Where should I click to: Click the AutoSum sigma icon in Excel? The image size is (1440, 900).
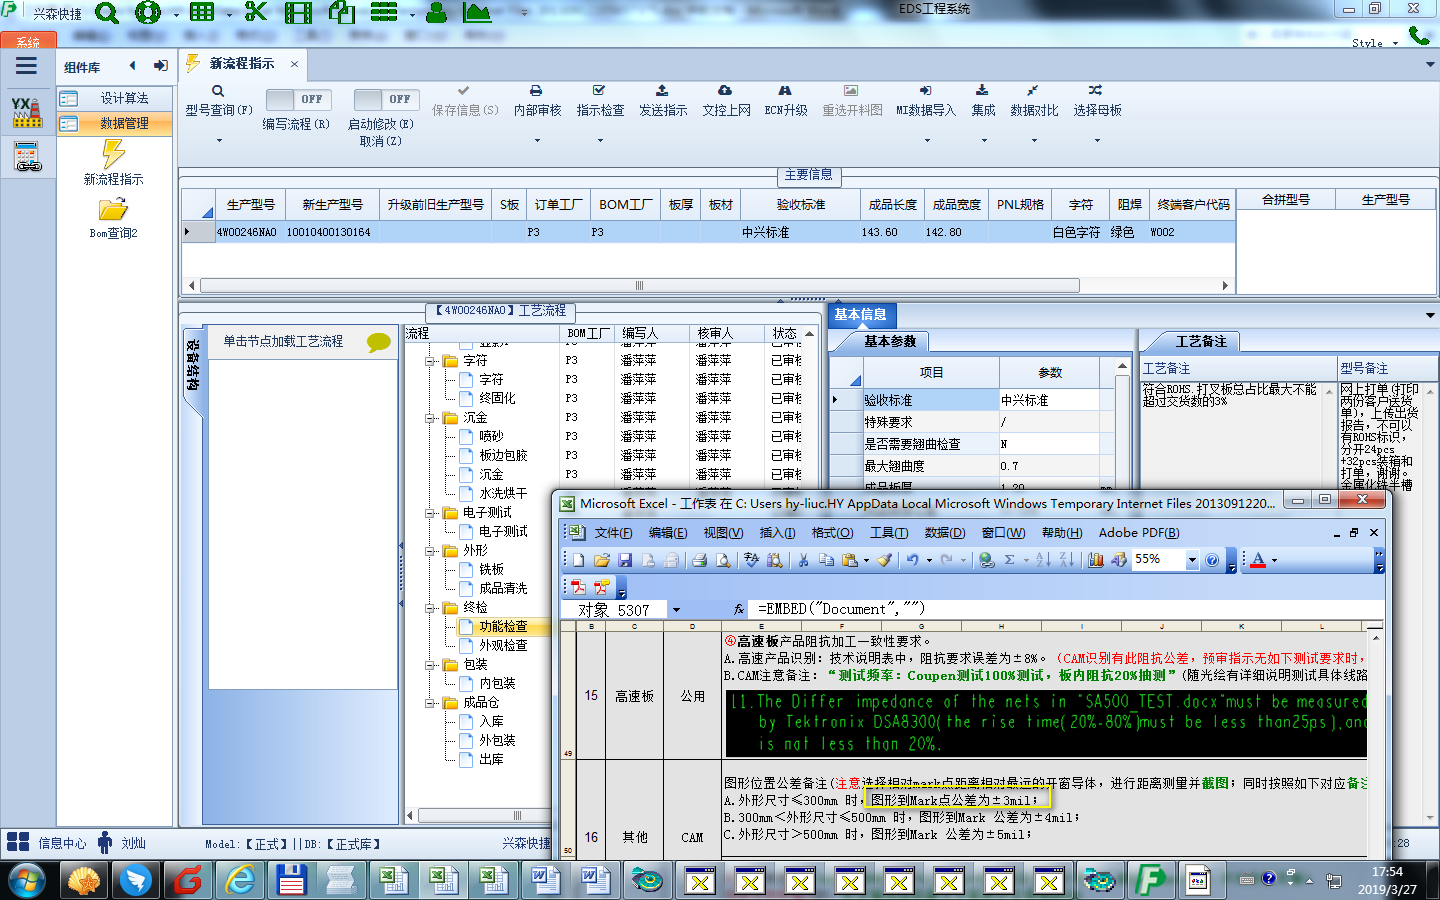point(1010,560)
